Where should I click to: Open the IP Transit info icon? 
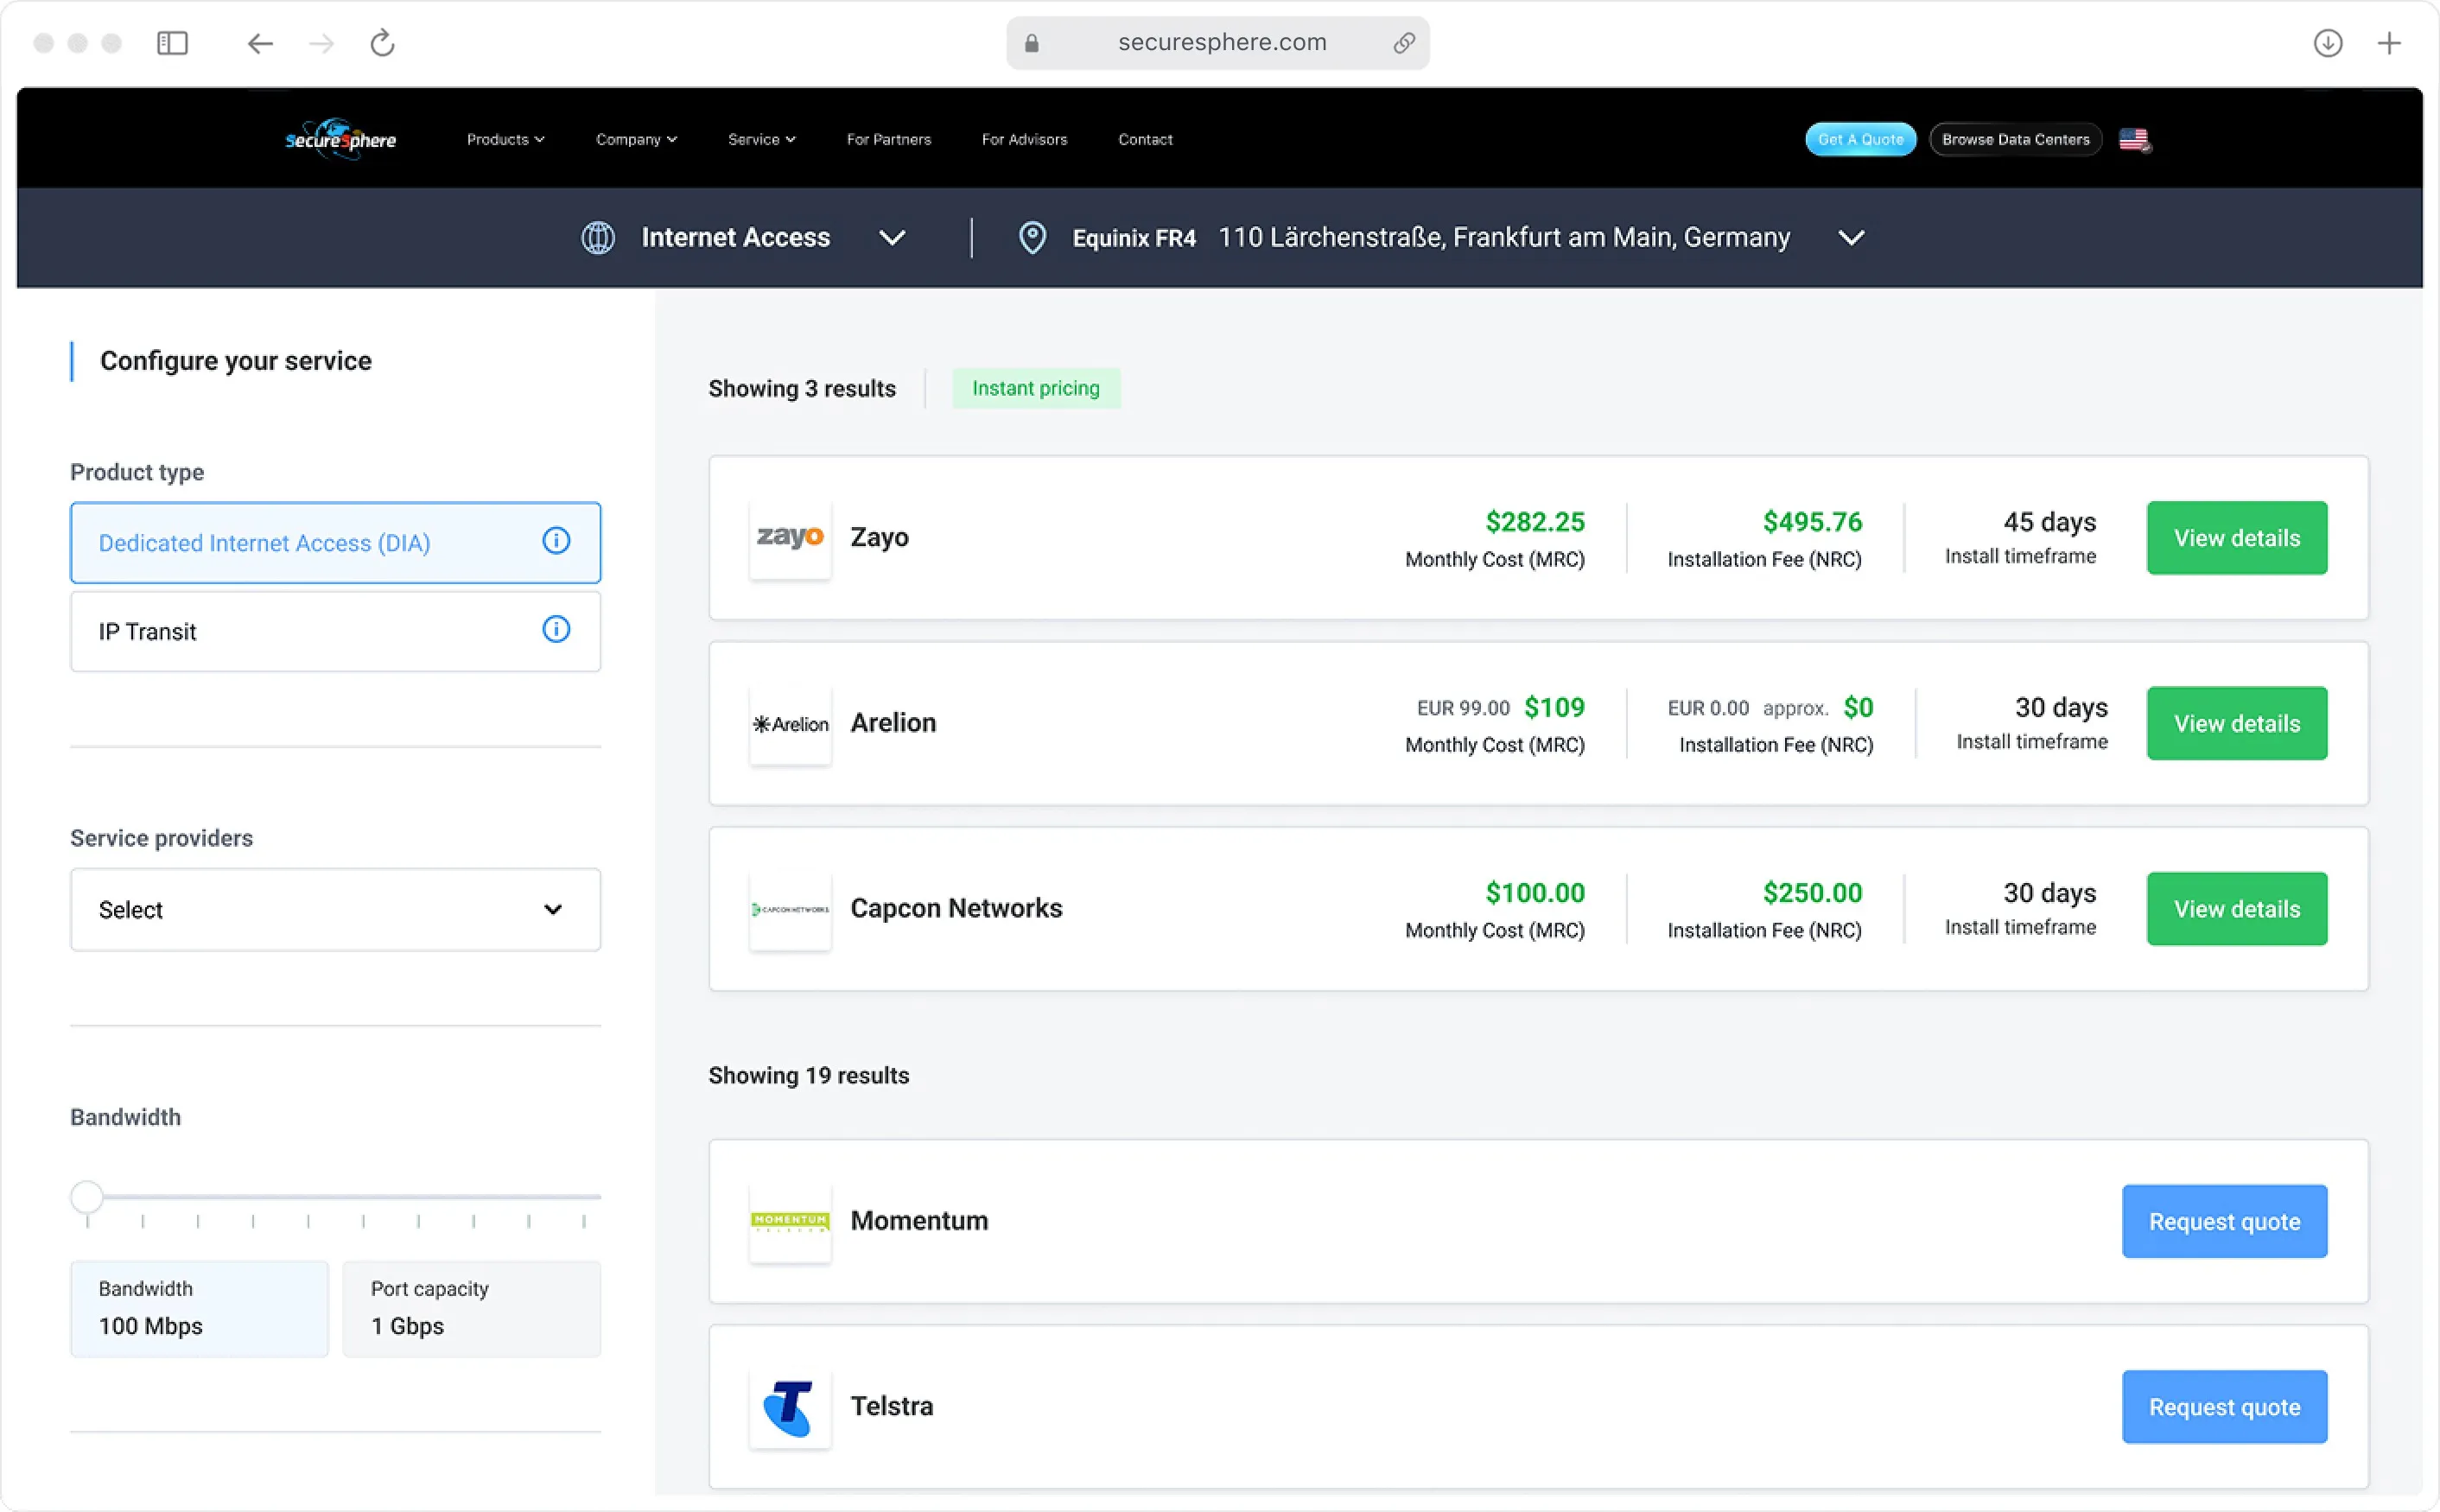point(556,629)
